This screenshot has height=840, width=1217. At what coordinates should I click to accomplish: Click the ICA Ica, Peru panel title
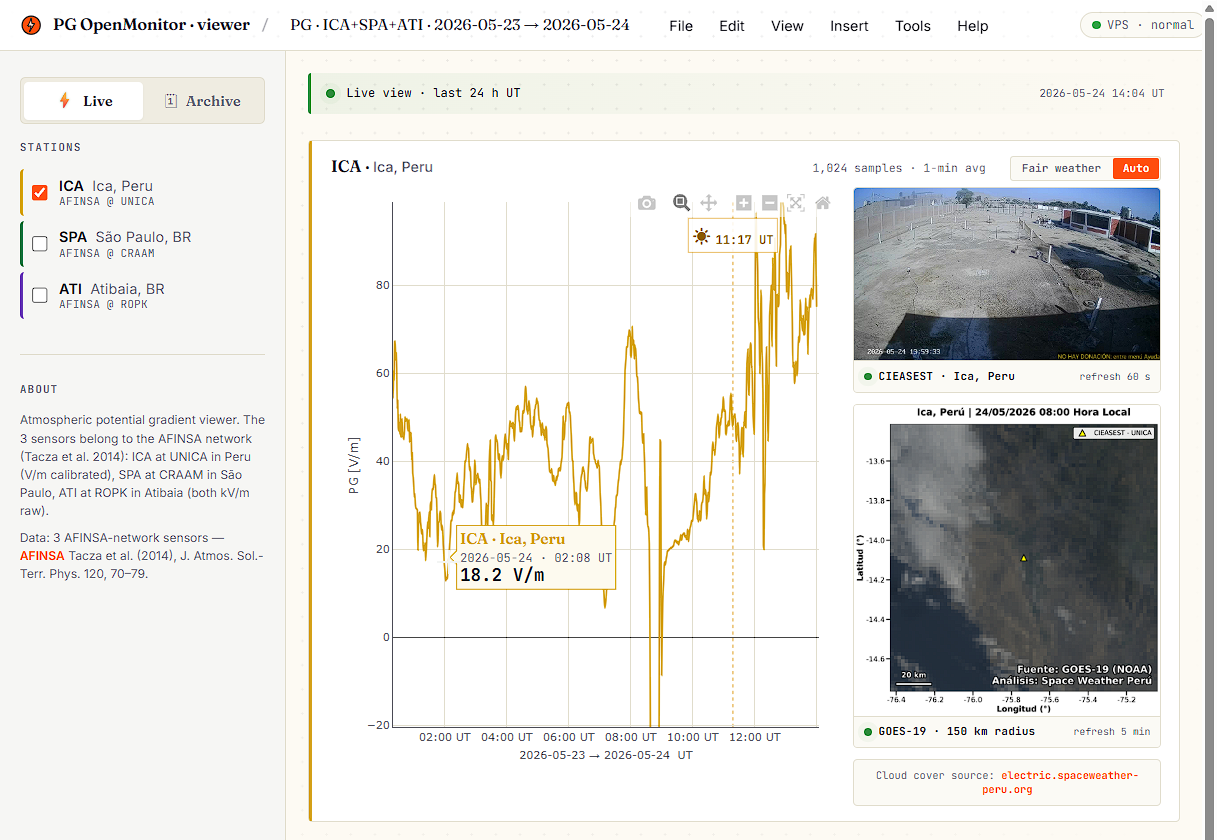(382, 167)
